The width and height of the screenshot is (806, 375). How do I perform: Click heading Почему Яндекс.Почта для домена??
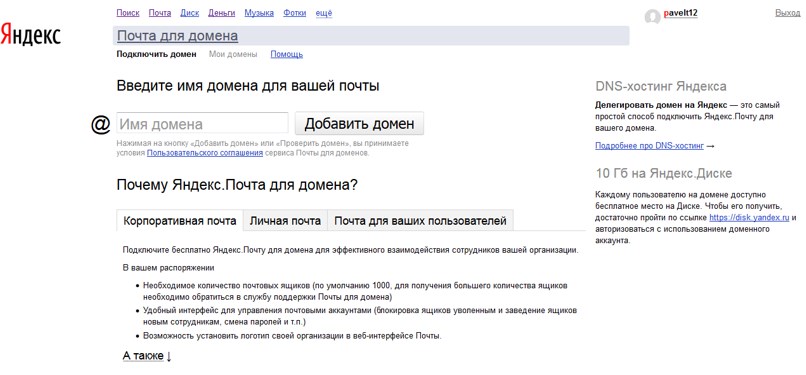pos(237,185)
